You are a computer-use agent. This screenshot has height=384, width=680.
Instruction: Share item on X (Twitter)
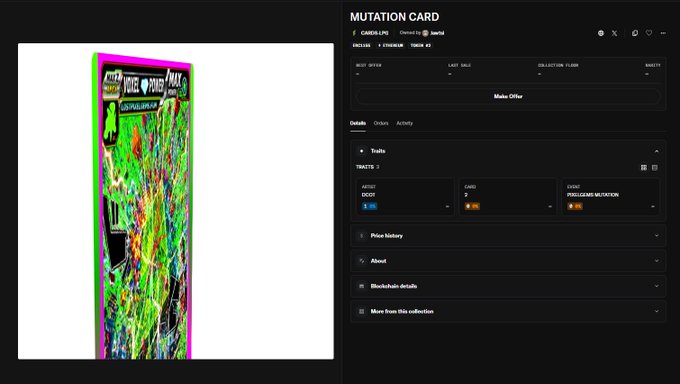pos(615,33)
